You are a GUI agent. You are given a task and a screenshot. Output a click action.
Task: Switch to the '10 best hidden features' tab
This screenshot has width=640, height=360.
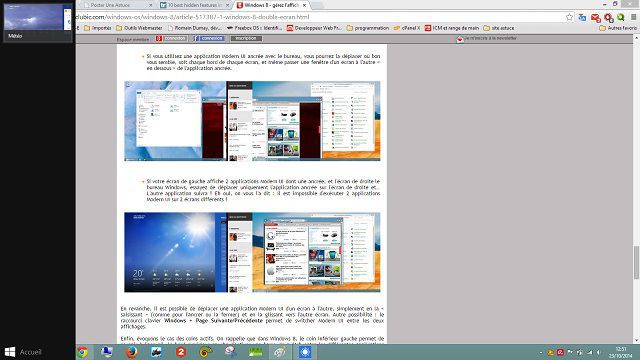[191, 5]
